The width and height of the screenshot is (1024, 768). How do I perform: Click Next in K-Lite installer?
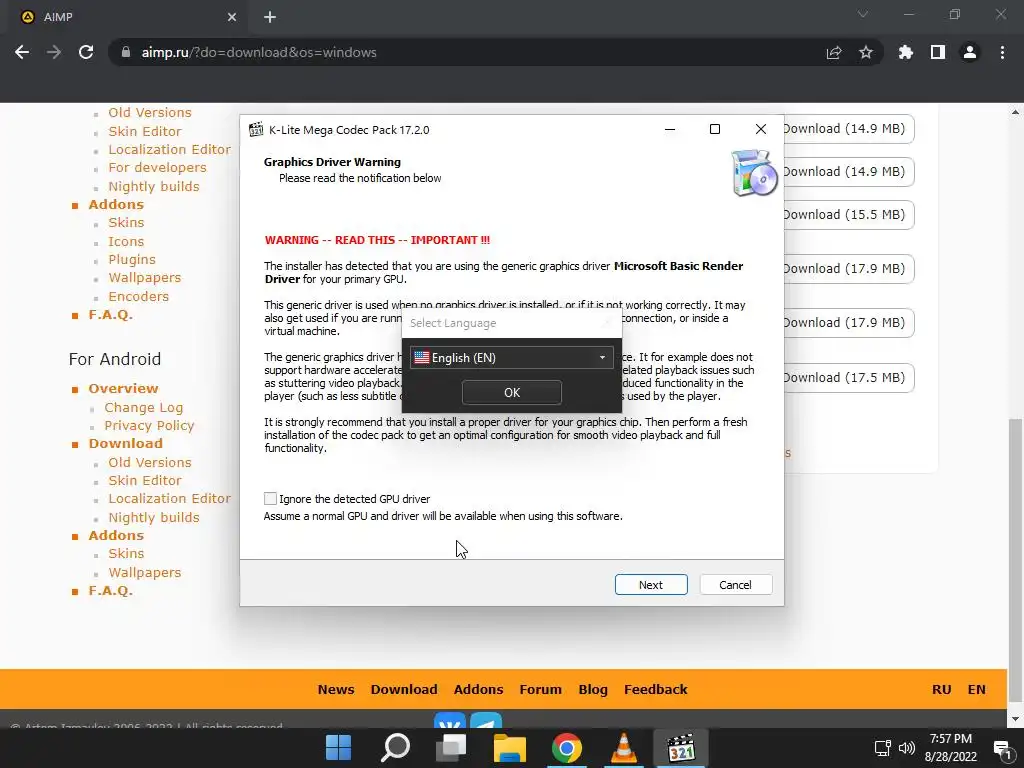[x=650, y=584]
